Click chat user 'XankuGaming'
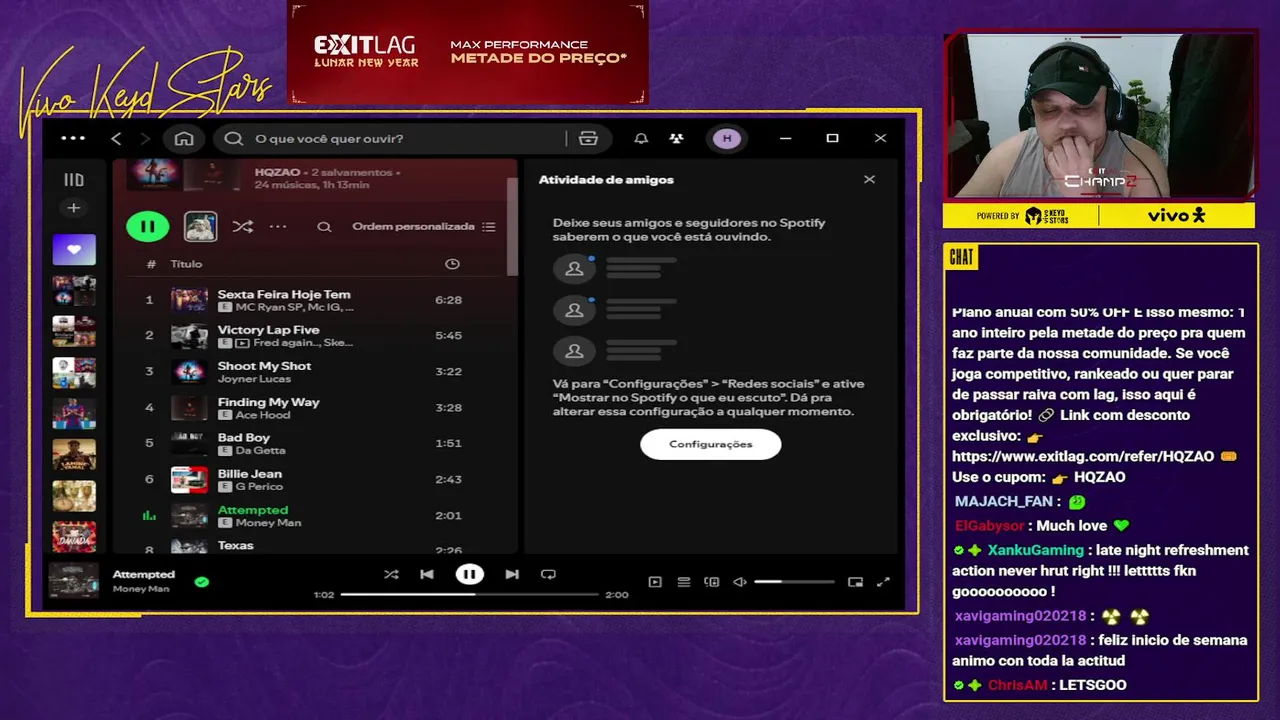This screenshot has width=1280, height=720. 1036,550
